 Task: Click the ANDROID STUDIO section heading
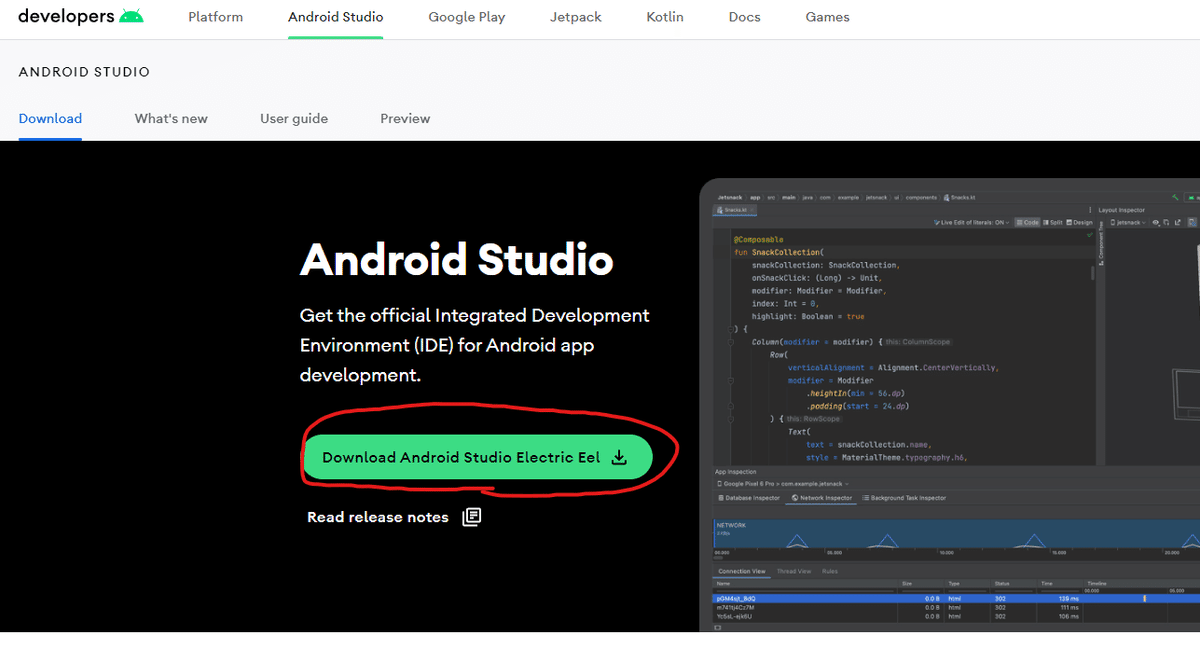84,72
